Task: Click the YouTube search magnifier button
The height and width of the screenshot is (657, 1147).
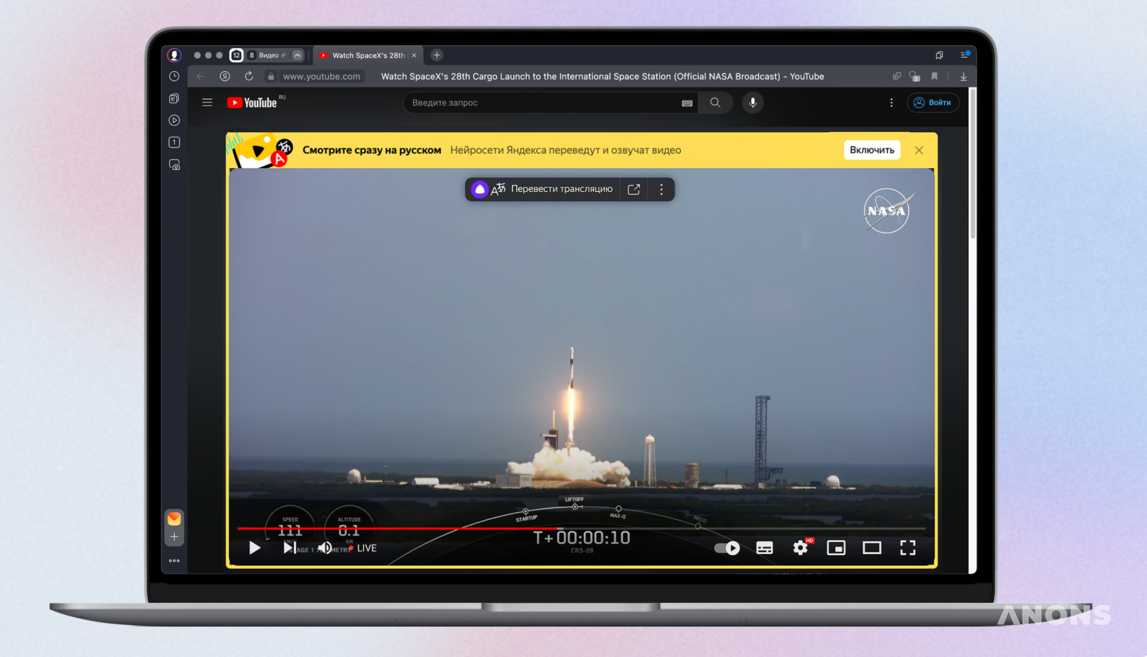Action: 715,102
